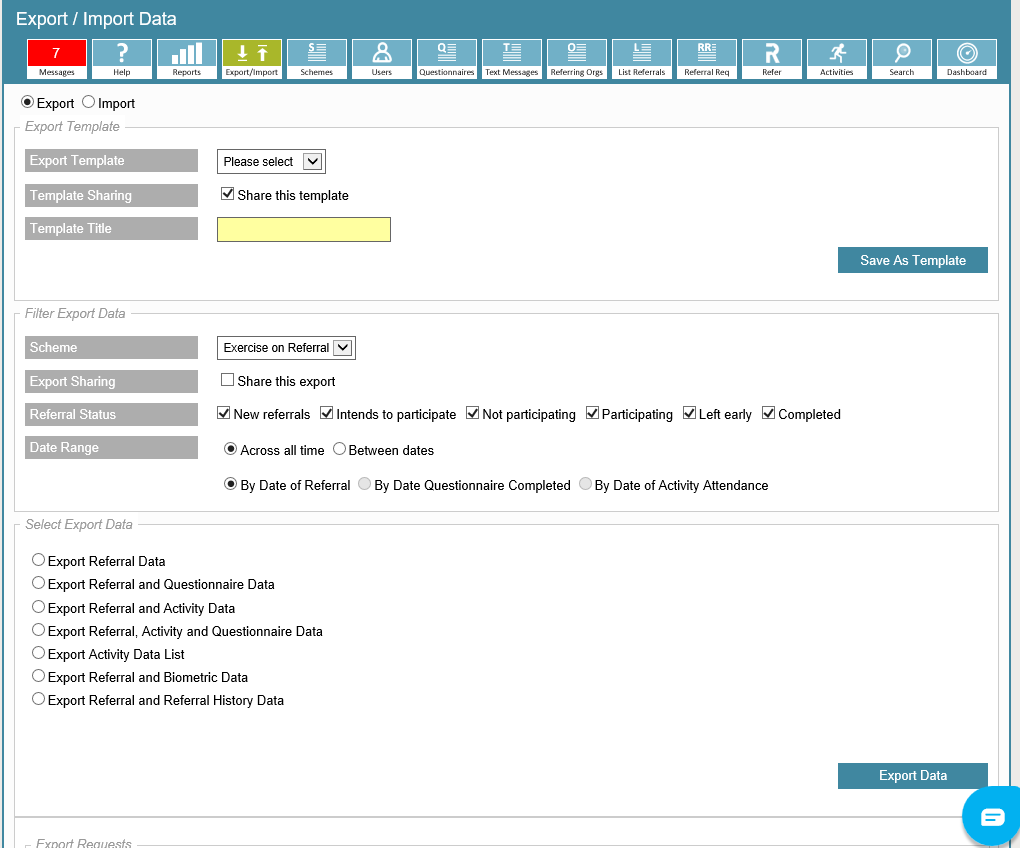Choose Export Referral and Referral History Data

tap(39, 698)
